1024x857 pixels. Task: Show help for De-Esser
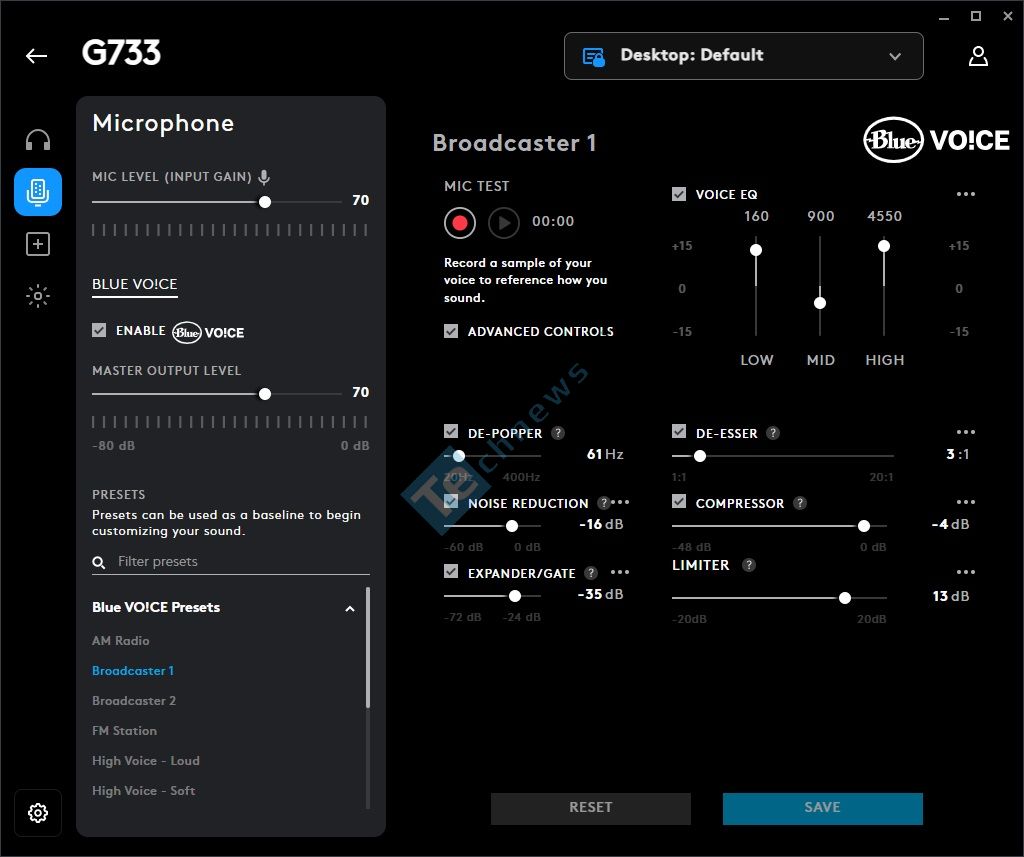click(773, 432)
